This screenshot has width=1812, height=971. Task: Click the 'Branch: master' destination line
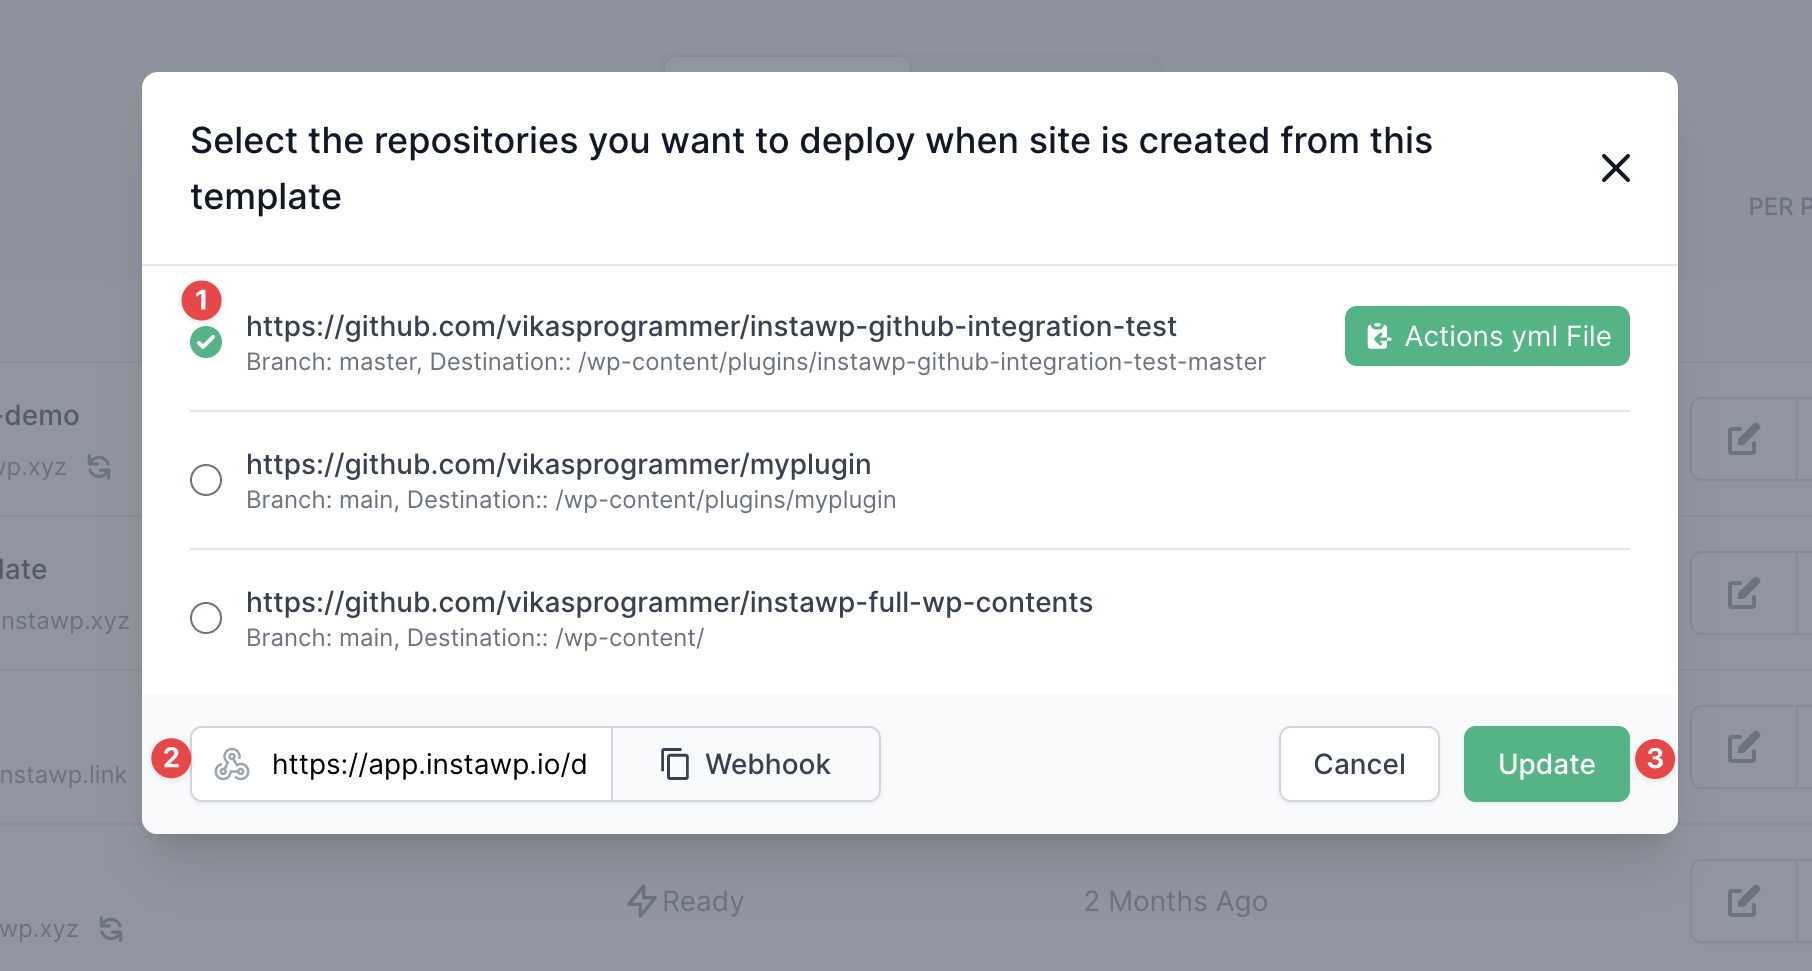click(756, 362)
